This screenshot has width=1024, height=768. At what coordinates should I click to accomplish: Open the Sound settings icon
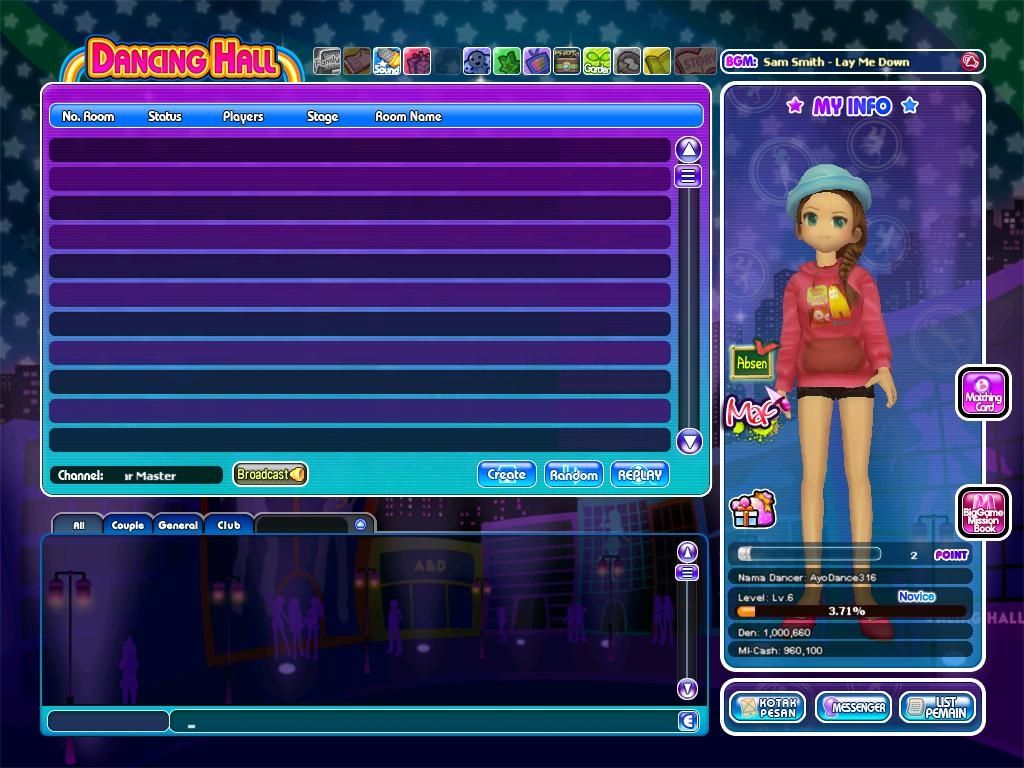(387, 61)
